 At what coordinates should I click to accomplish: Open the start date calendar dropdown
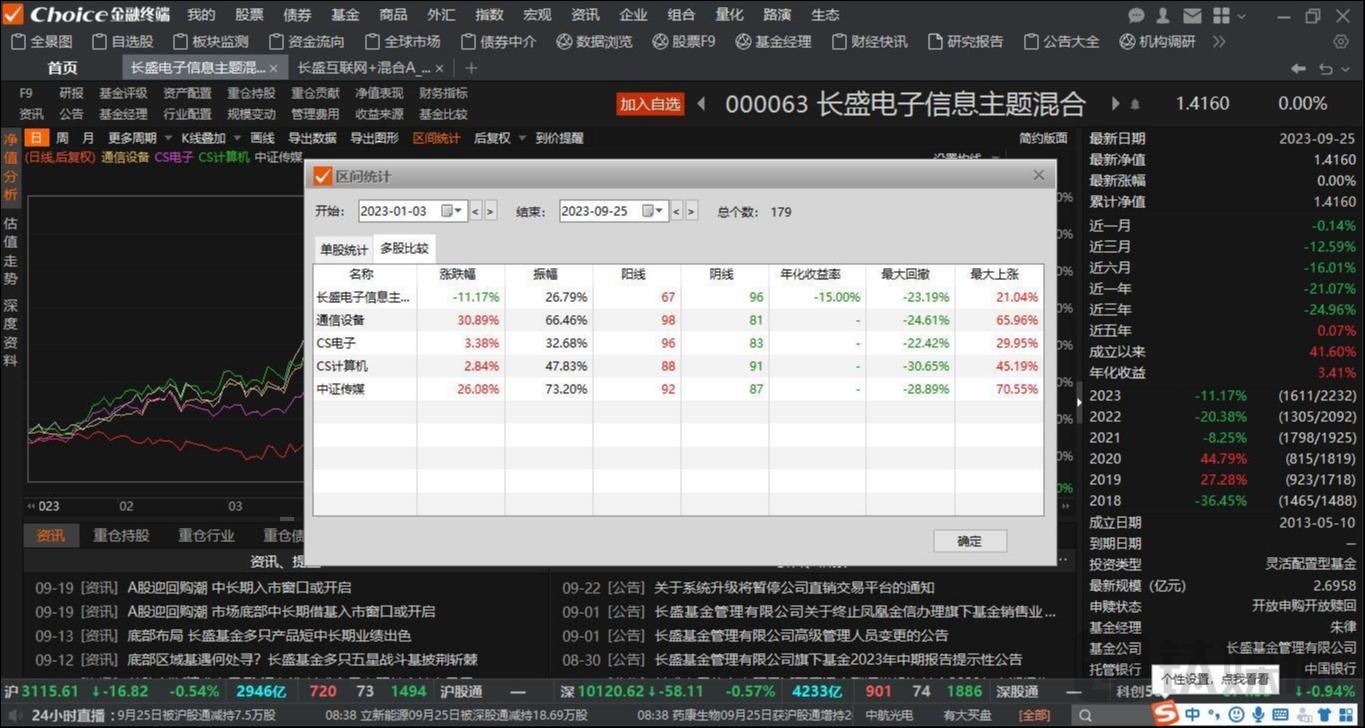451,211
